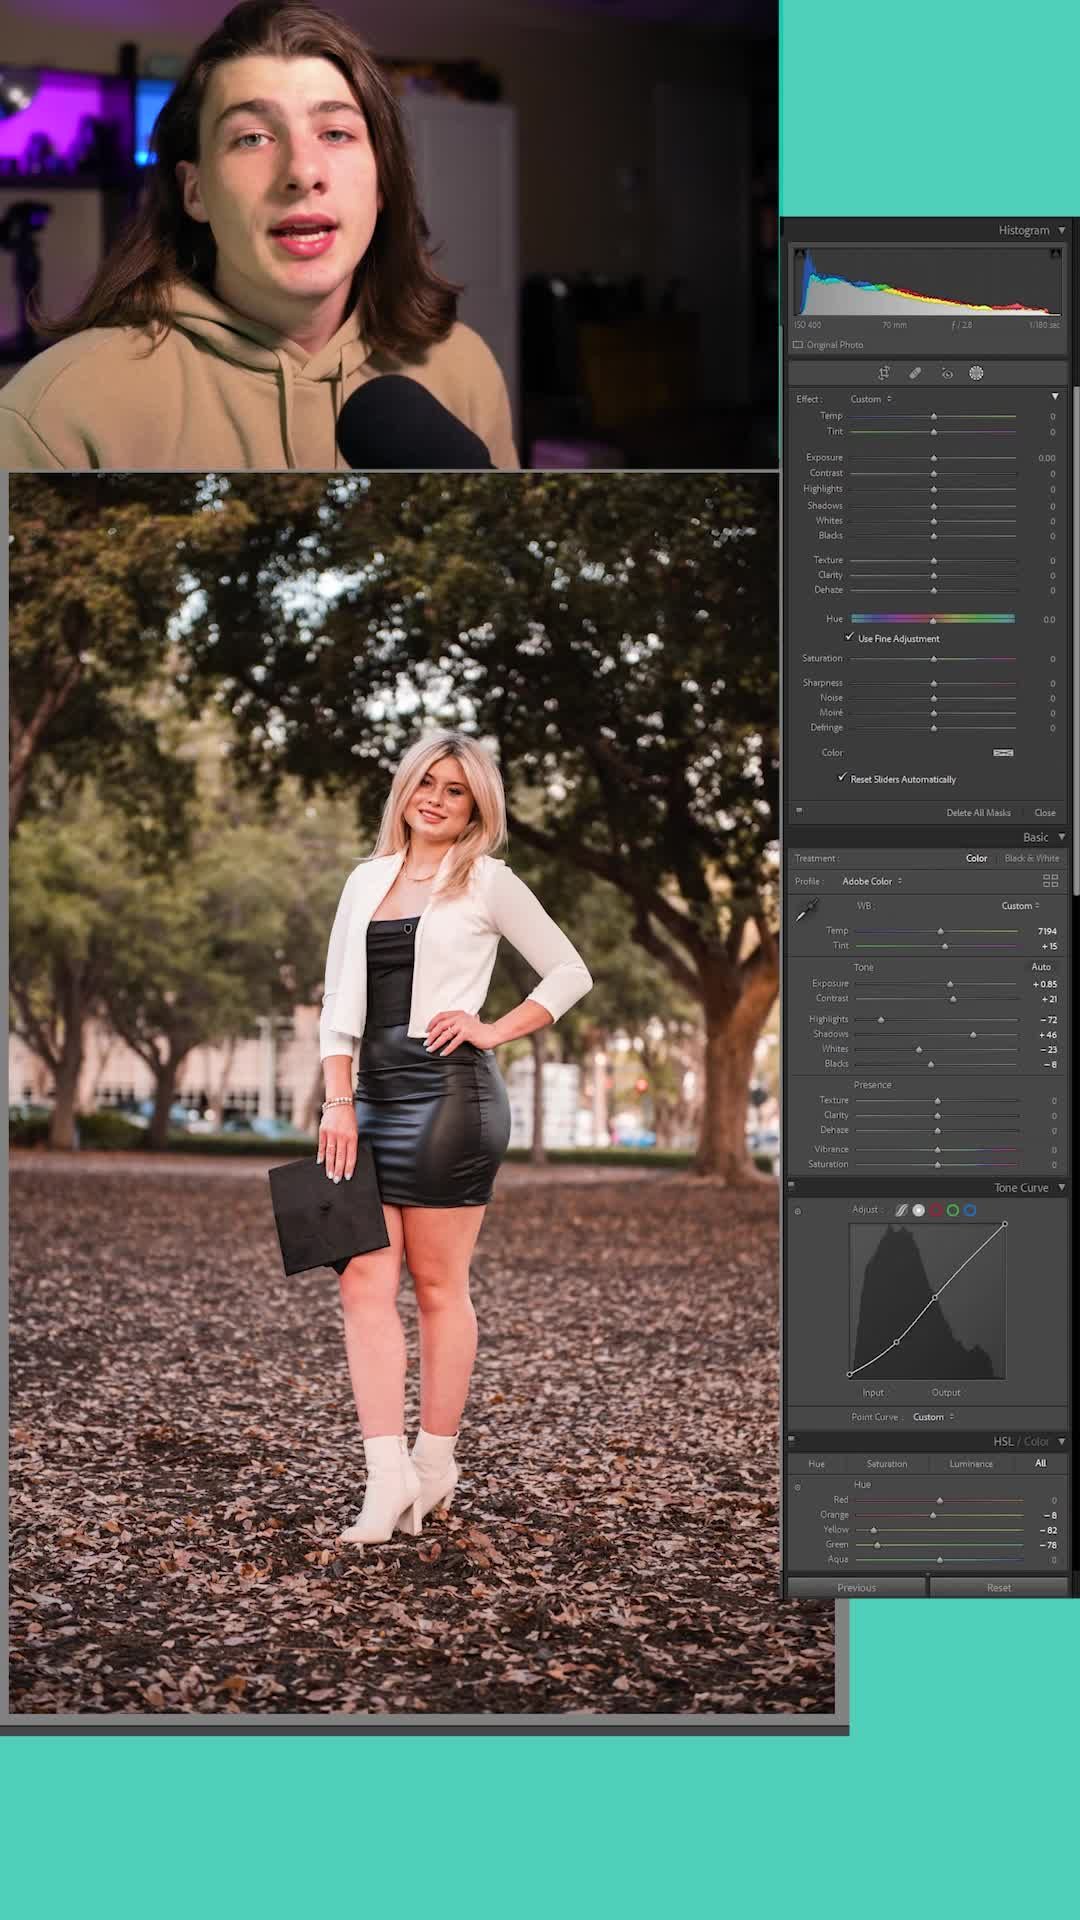Click the Reset button
The height and width of the screenshot is (1920, 1080).
click(x=998, y=1587)
